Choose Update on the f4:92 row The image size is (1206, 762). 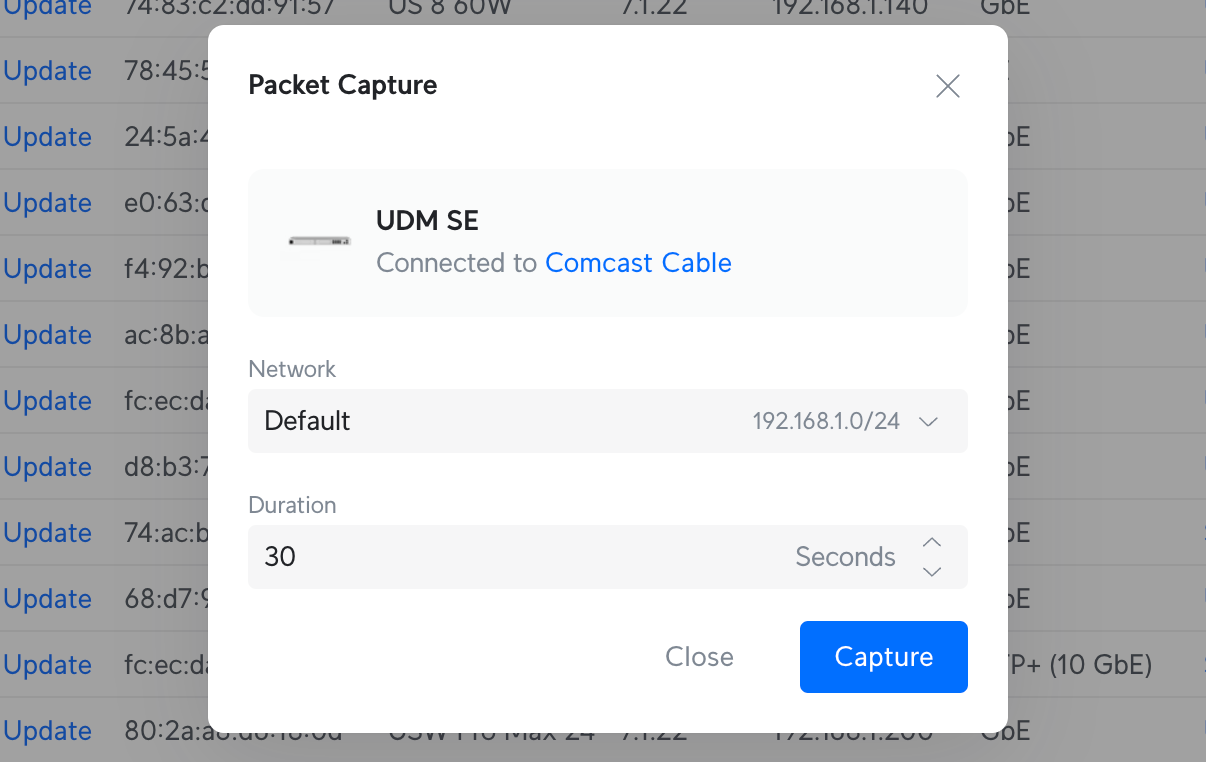click(x=48, y=269)
